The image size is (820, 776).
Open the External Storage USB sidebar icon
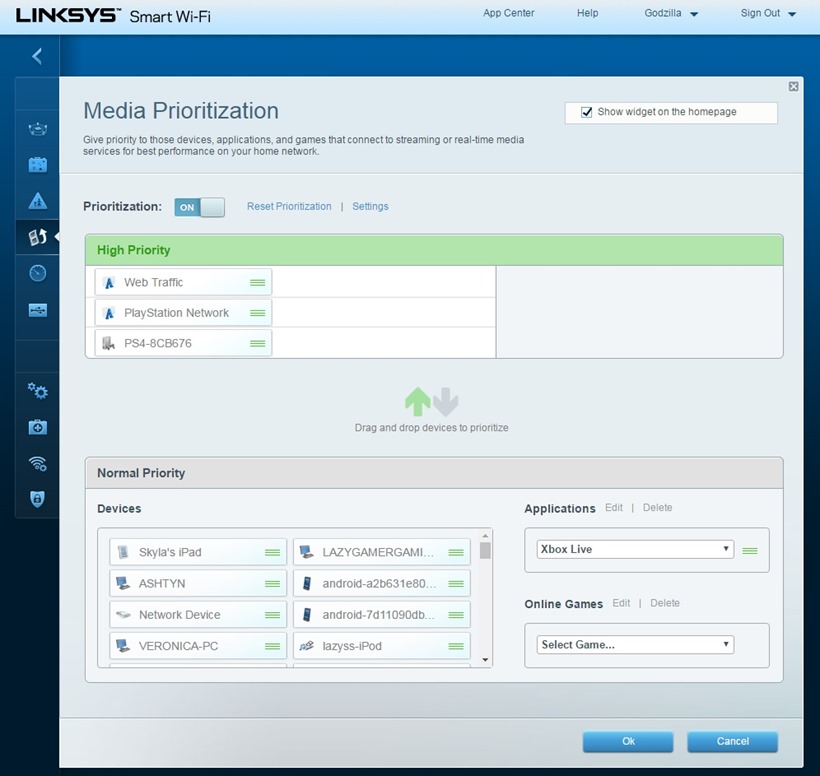[38, 310]
